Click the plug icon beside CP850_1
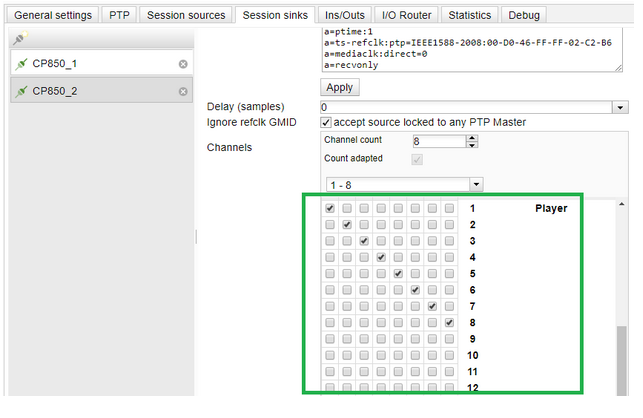This screenshot has height=418, width=643. (x=21, y=64)
